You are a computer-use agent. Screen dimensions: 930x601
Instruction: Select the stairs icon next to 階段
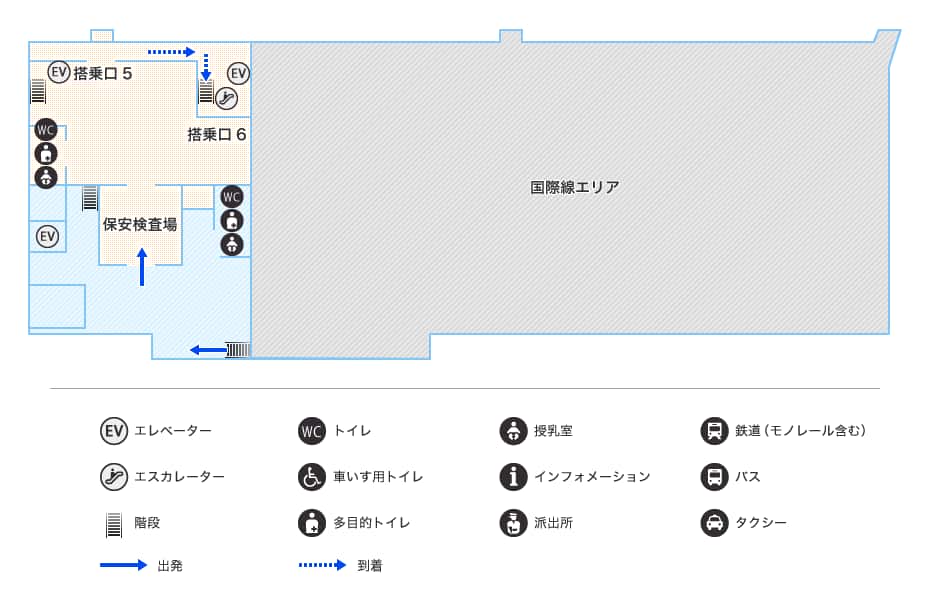click(x=114, y=523)
